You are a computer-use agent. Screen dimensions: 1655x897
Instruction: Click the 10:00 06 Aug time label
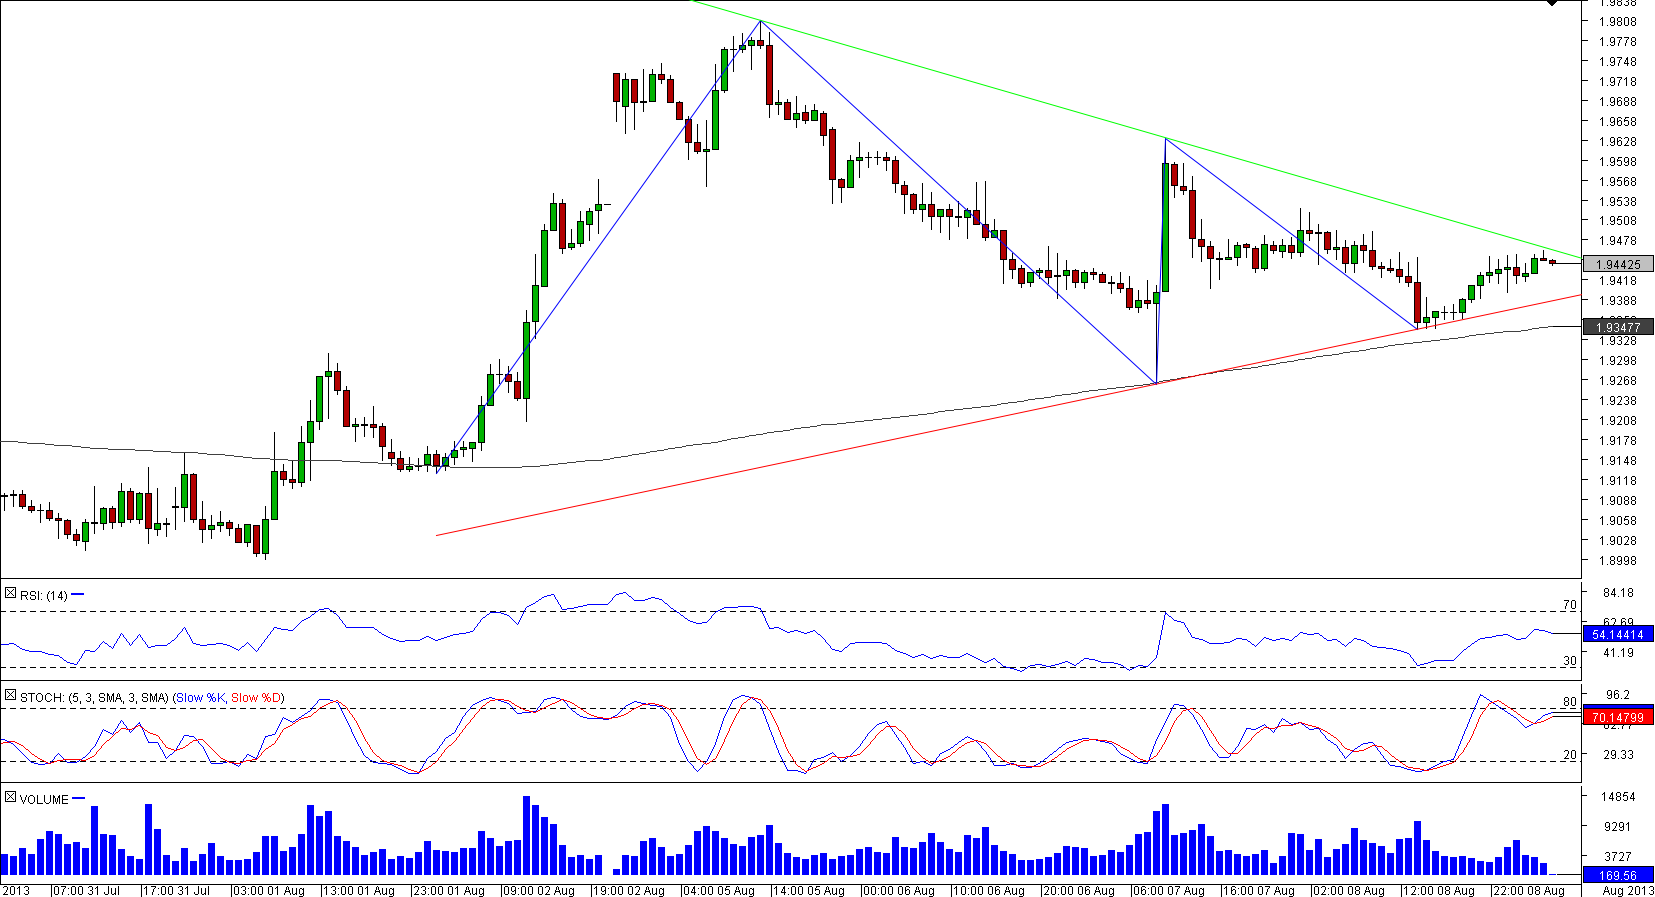(988, 890)
